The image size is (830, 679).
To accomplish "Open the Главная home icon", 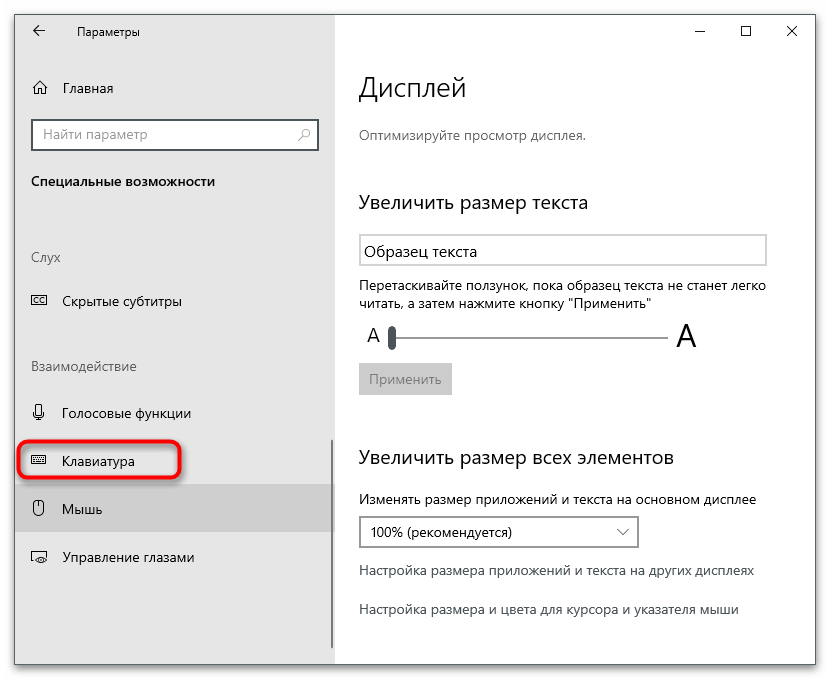I will coord(40,88).
